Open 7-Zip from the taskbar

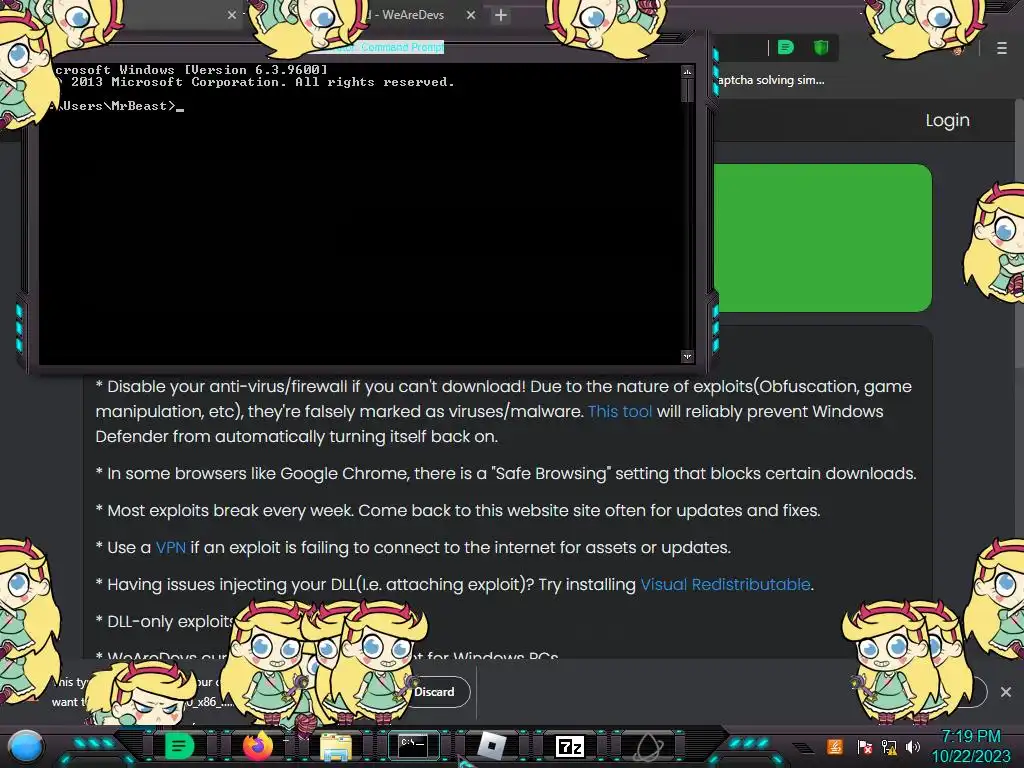pos(569,746)
